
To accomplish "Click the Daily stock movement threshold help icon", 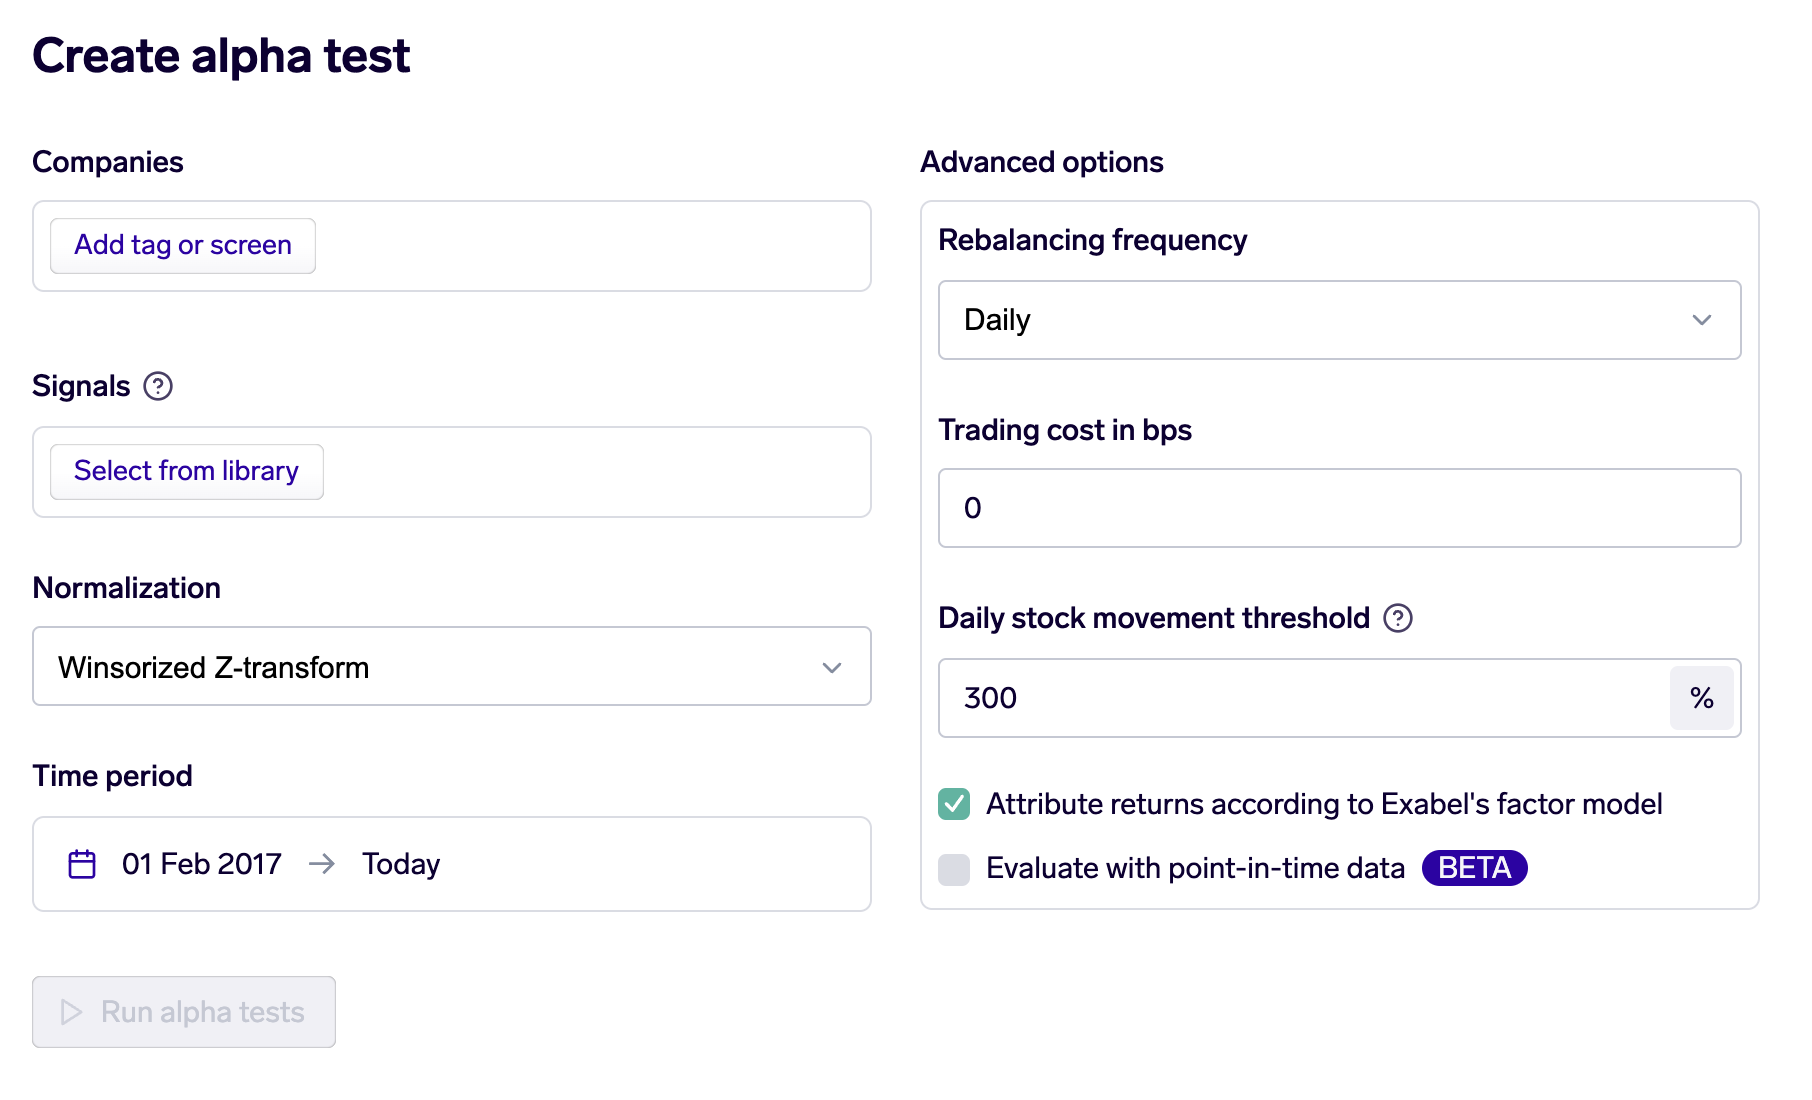I will [x=1397, y=618].
